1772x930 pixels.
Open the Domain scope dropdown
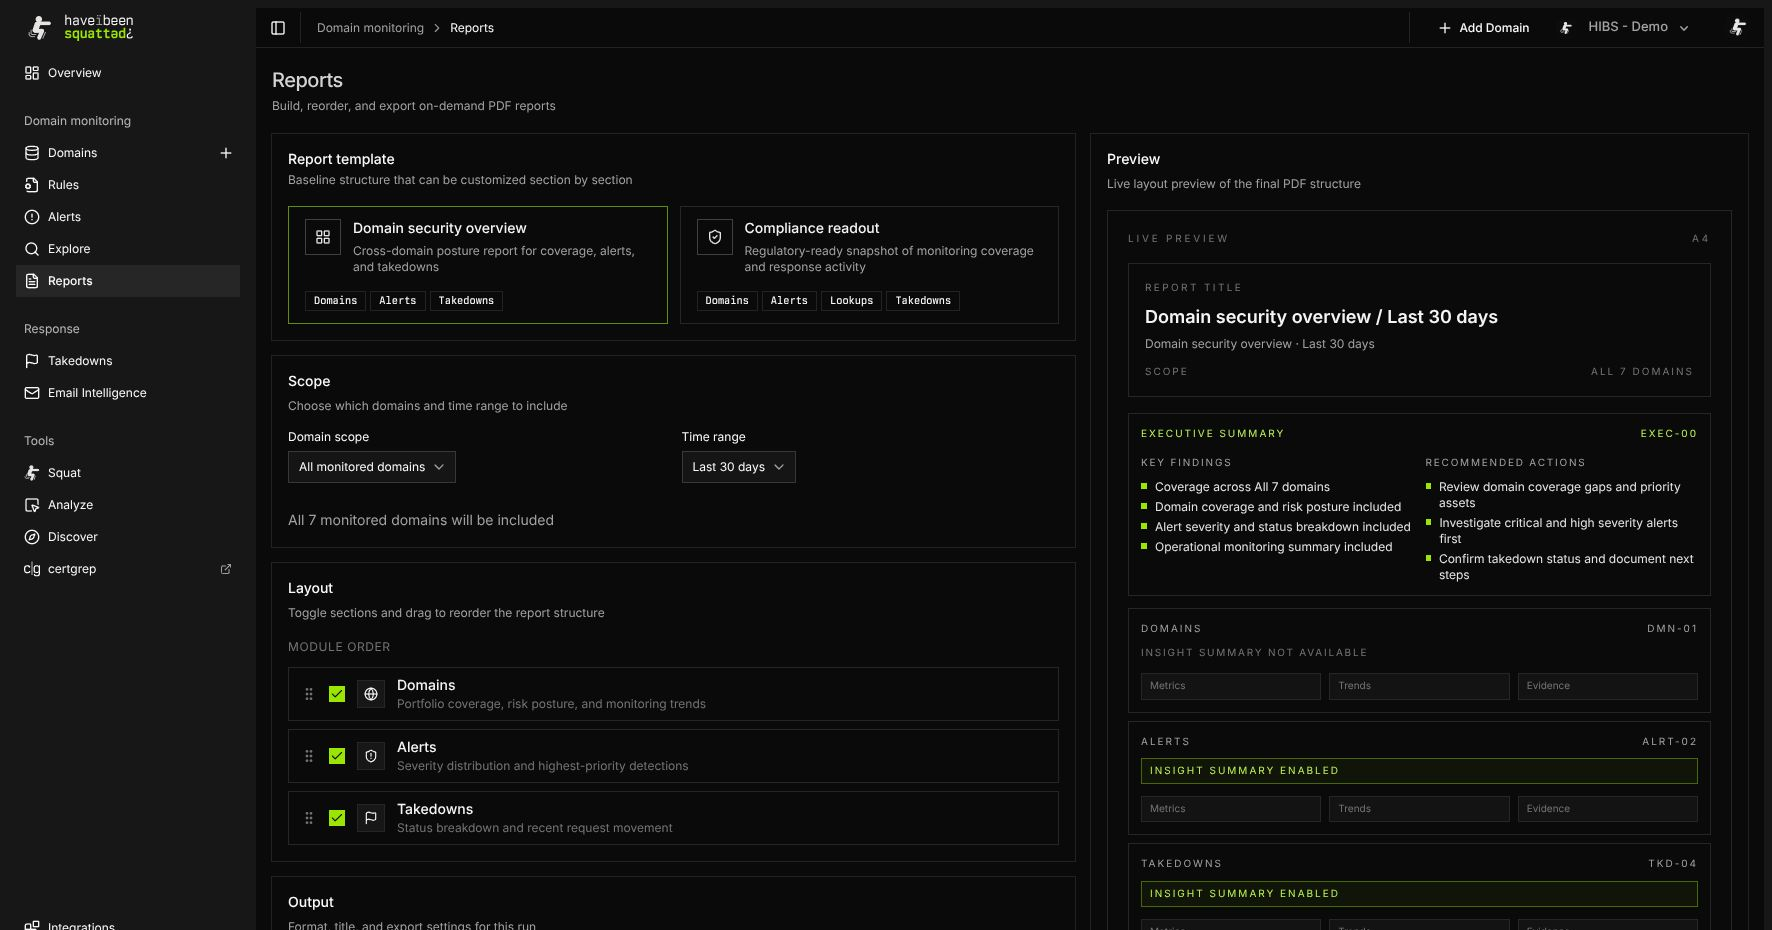click(x=372, y=467)
